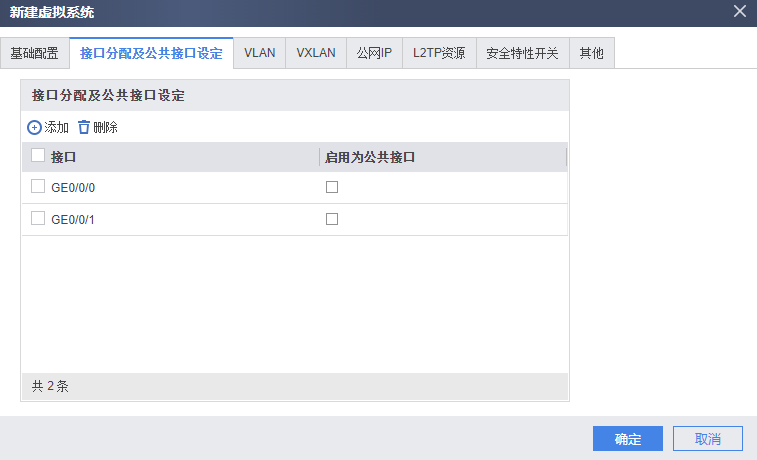Select the GE0/0/1 row checkbox
Screen dimensions: 757x460
(x=38, y=219)
